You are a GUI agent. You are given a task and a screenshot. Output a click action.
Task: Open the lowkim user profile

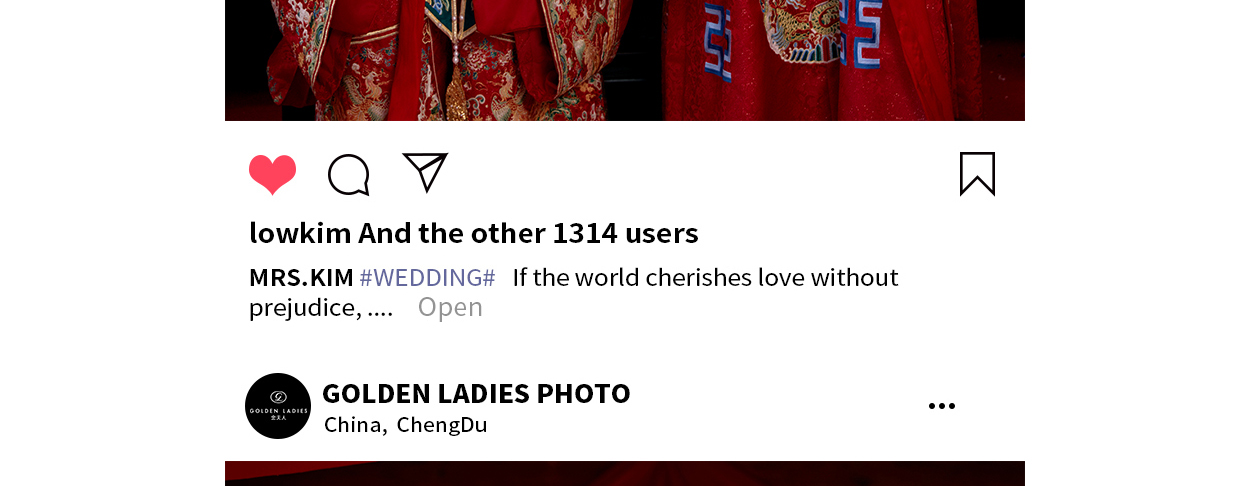pos(300,233)
